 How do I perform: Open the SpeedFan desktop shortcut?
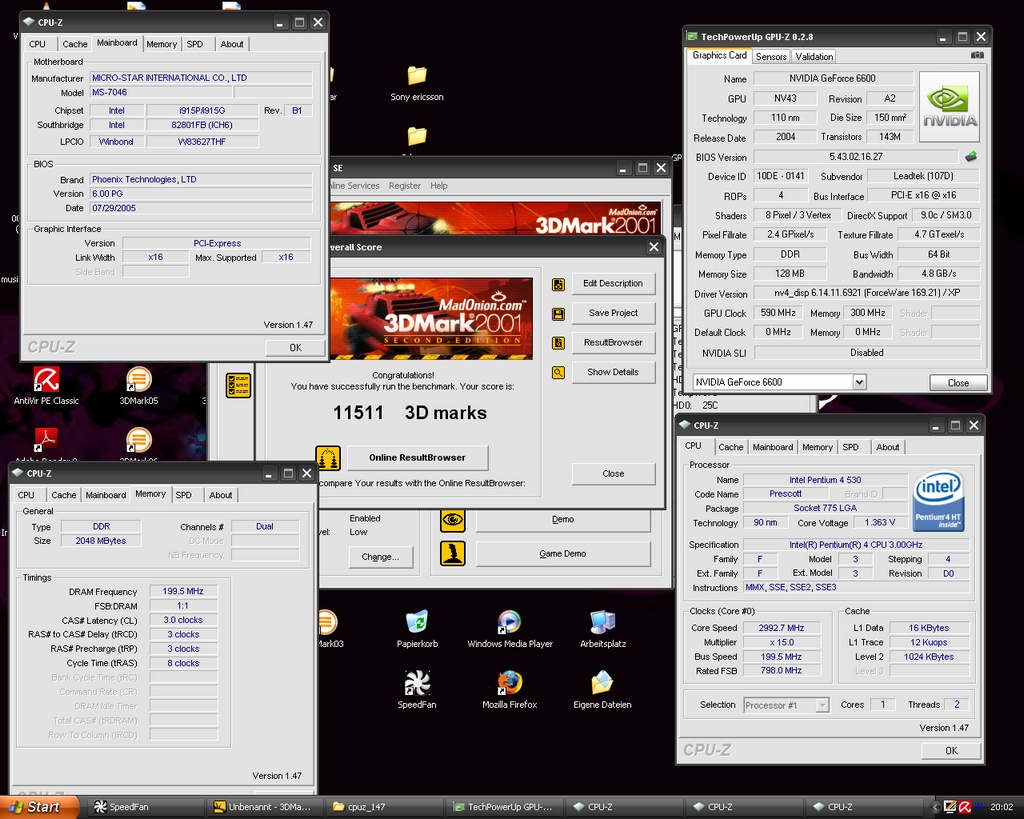417,690
